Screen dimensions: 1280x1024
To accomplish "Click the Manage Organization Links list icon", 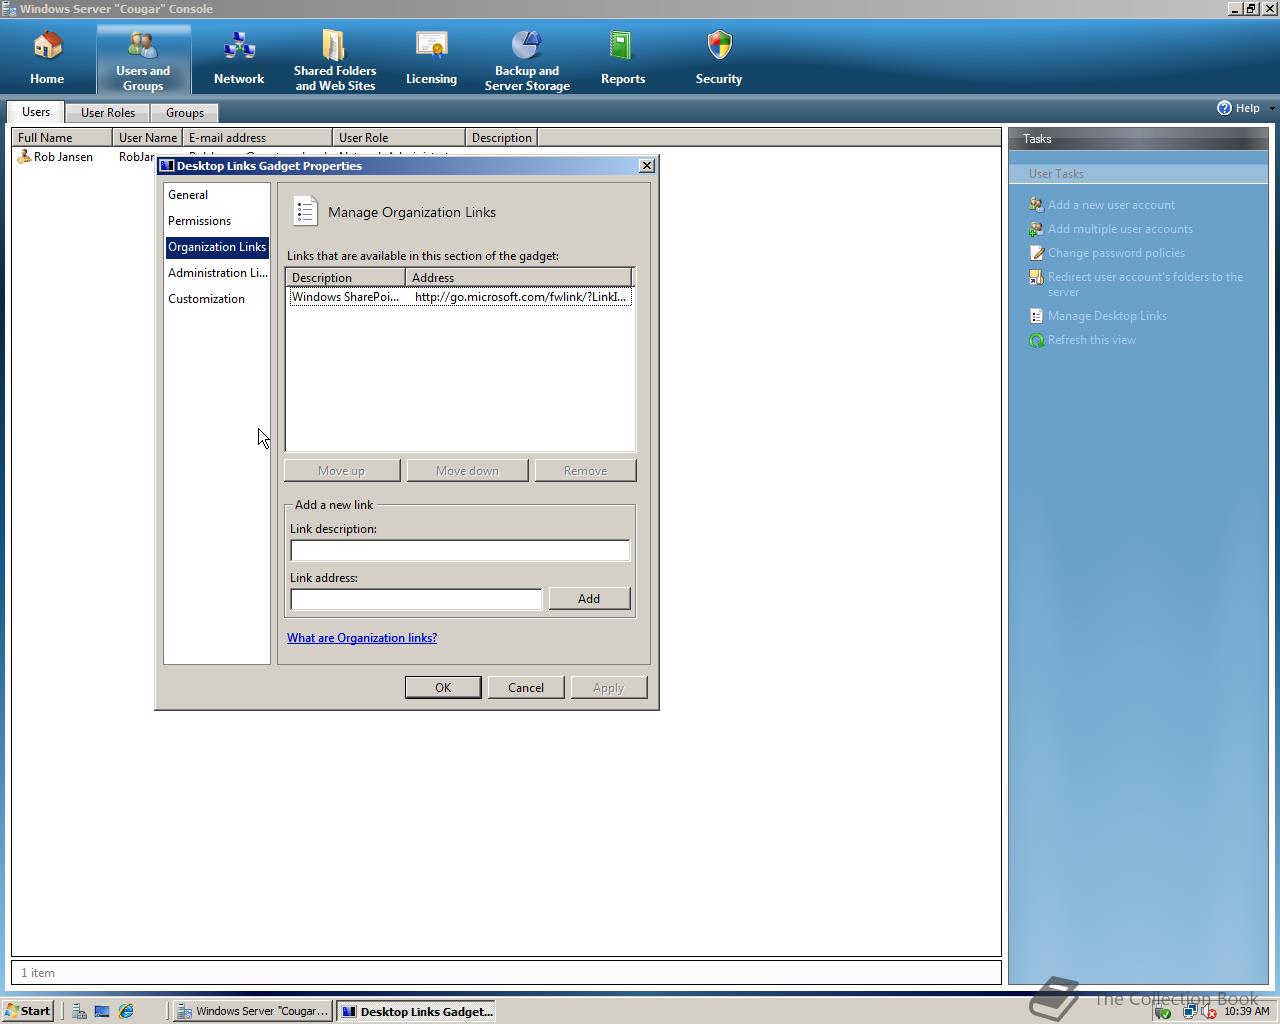I will (305, 211).
